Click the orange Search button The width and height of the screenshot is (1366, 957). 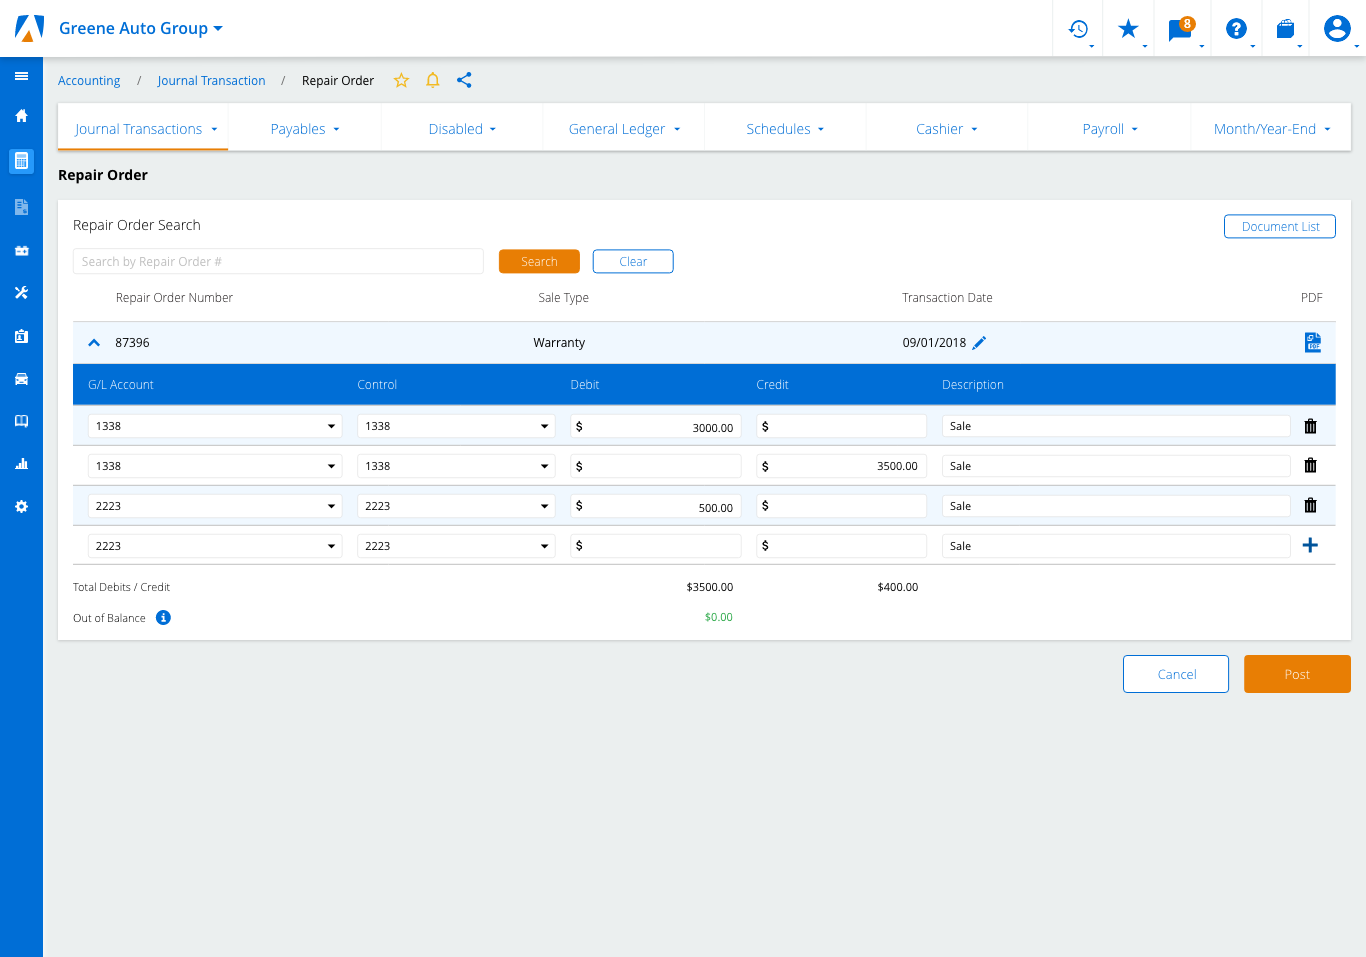click(539, 262)
